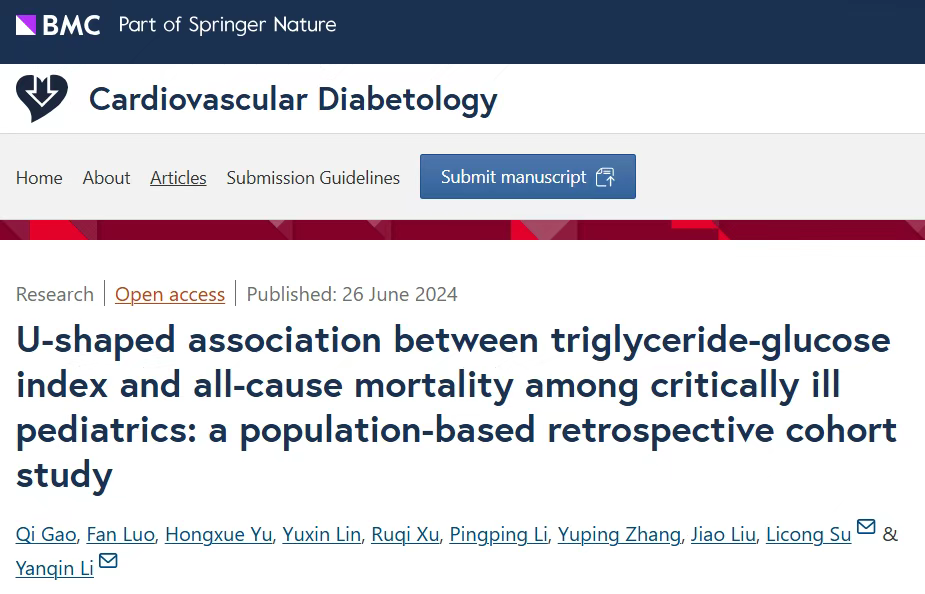Follow the Open access link

tap(170, 294)
